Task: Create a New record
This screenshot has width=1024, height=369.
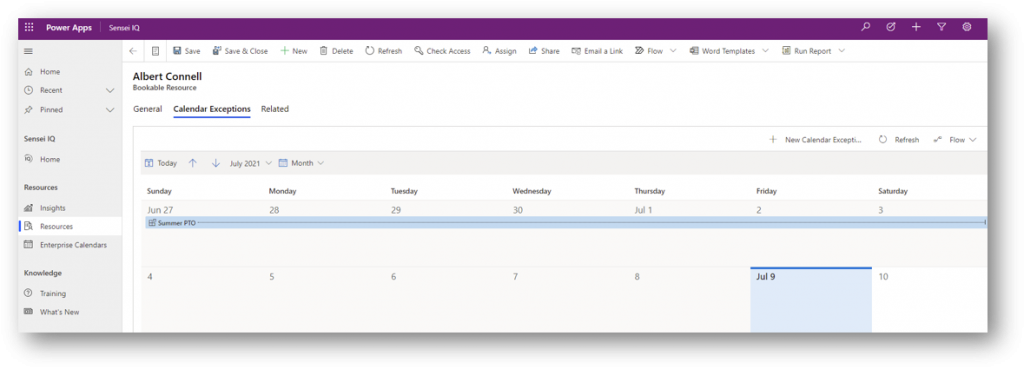Action: 294,51
